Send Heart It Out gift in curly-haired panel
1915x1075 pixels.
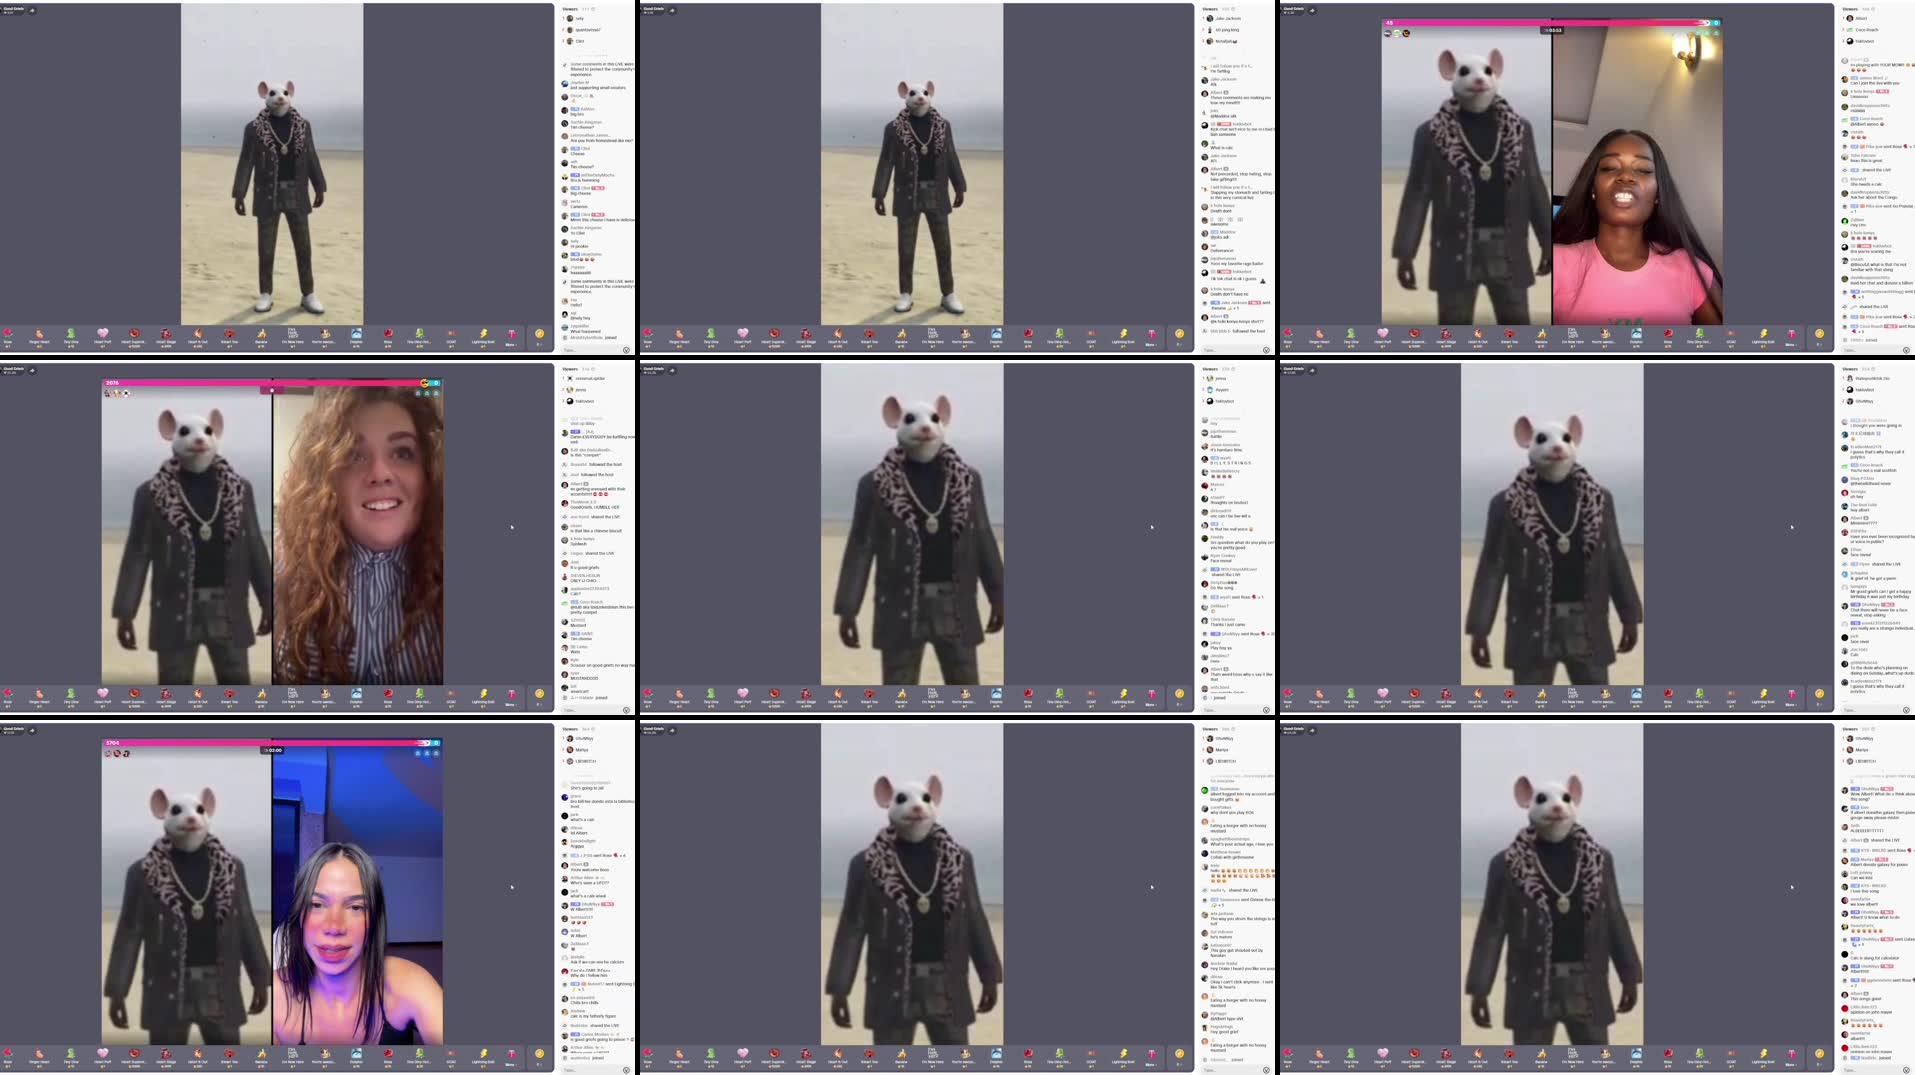pyautogui.click(x=197, y=695)
